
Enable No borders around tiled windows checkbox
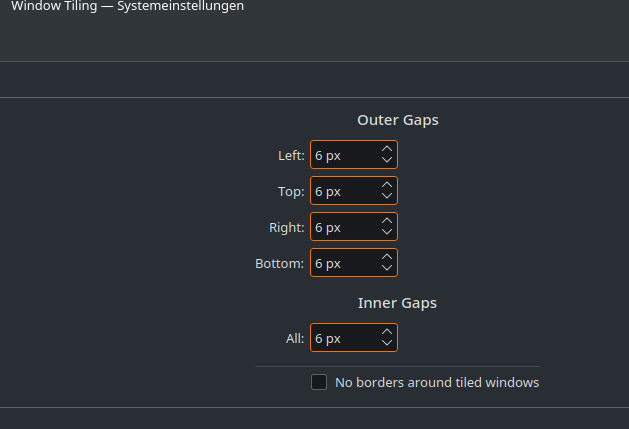coord(319,382)
